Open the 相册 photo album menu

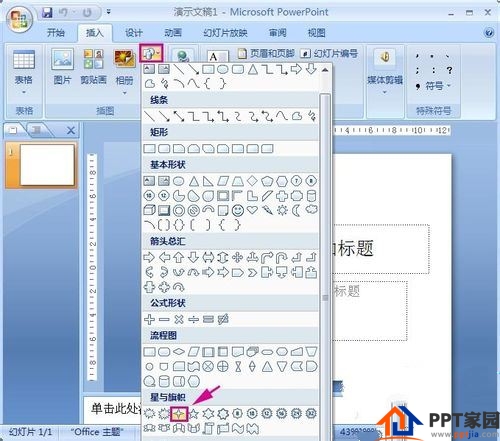click(124, 71)
